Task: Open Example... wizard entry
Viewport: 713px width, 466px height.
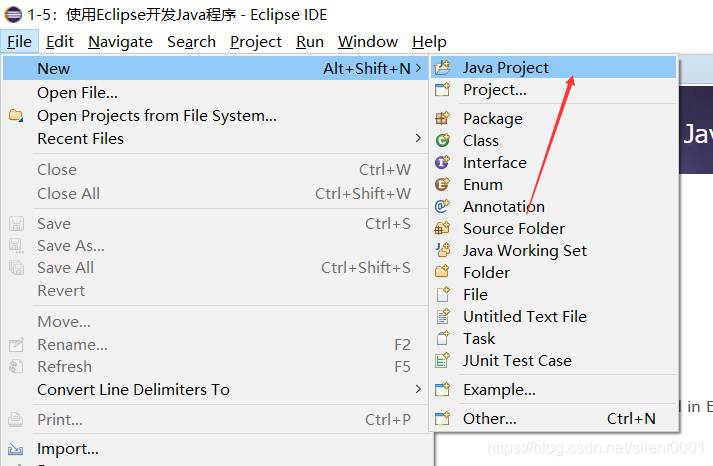Action: pyautogui.click(x=553, y=390)
